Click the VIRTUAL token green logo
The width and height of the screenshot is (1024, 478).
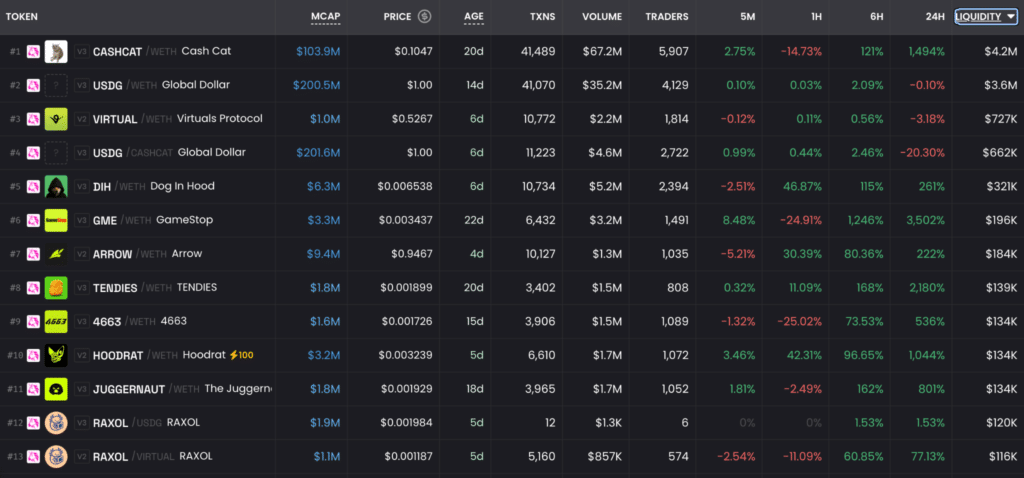[x=56, y=119]
